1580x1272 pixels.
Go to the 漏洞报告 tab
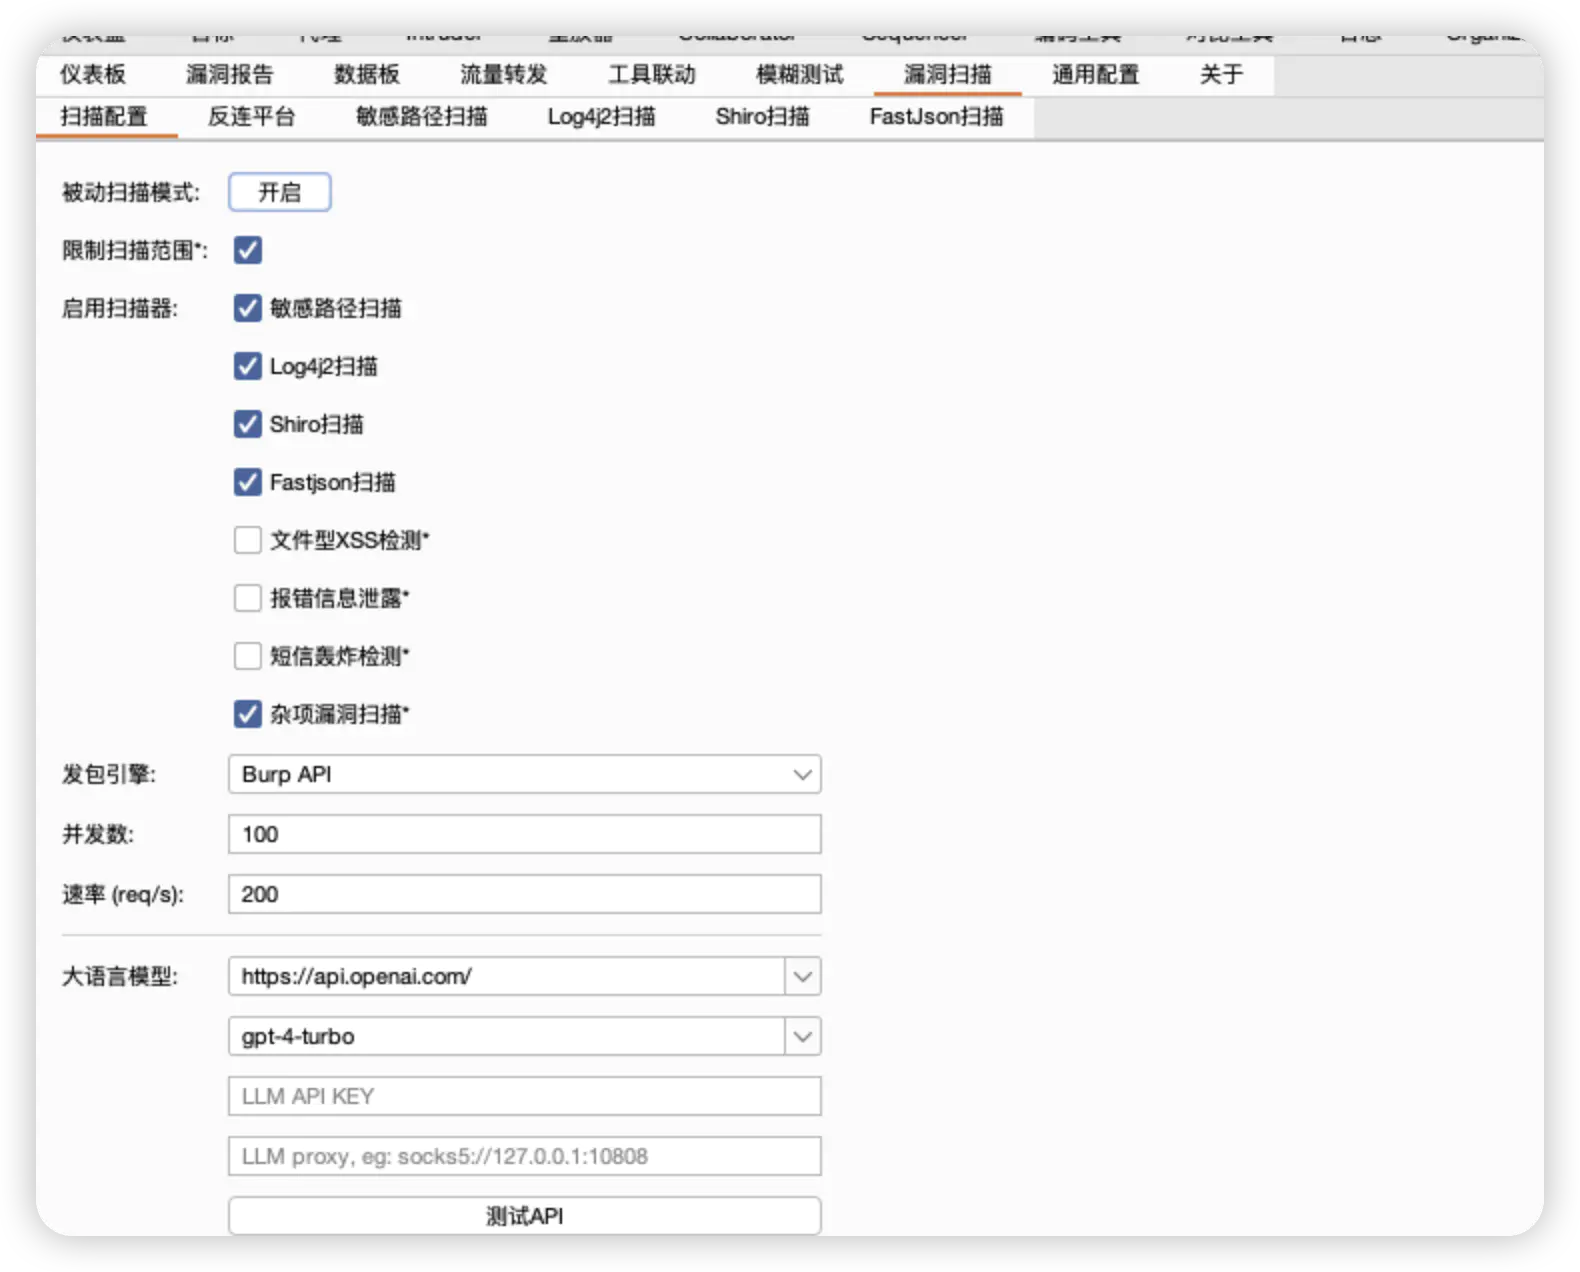229,74
